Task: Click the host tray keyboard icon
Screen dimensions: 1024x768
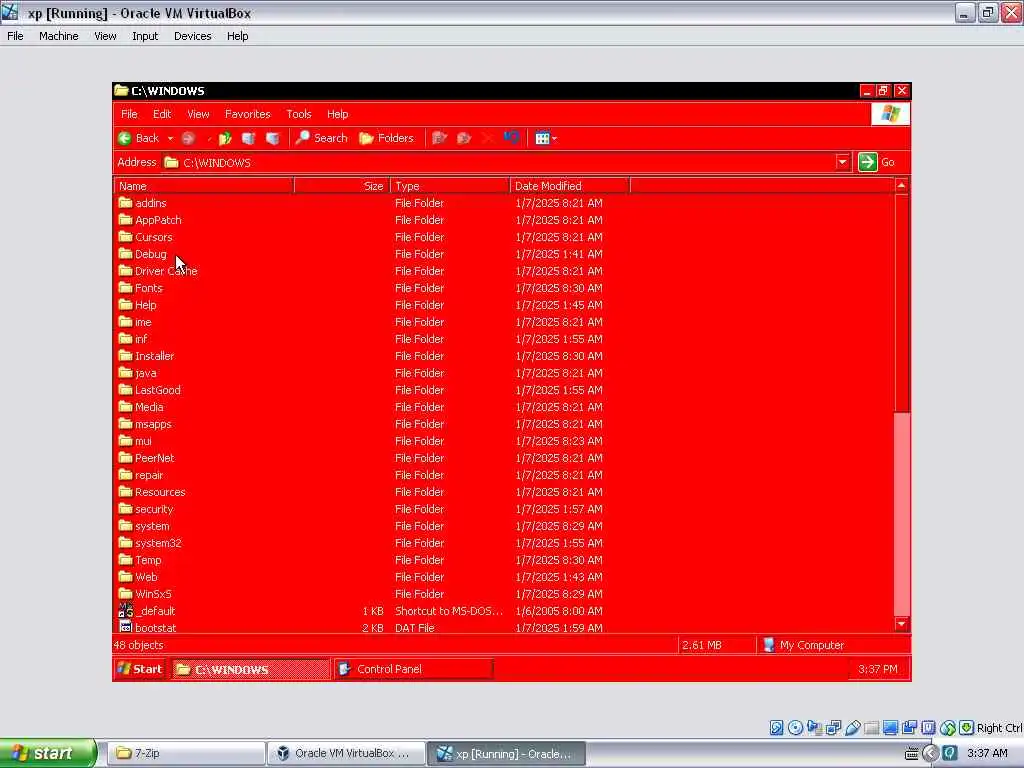Action: point(912,754)
